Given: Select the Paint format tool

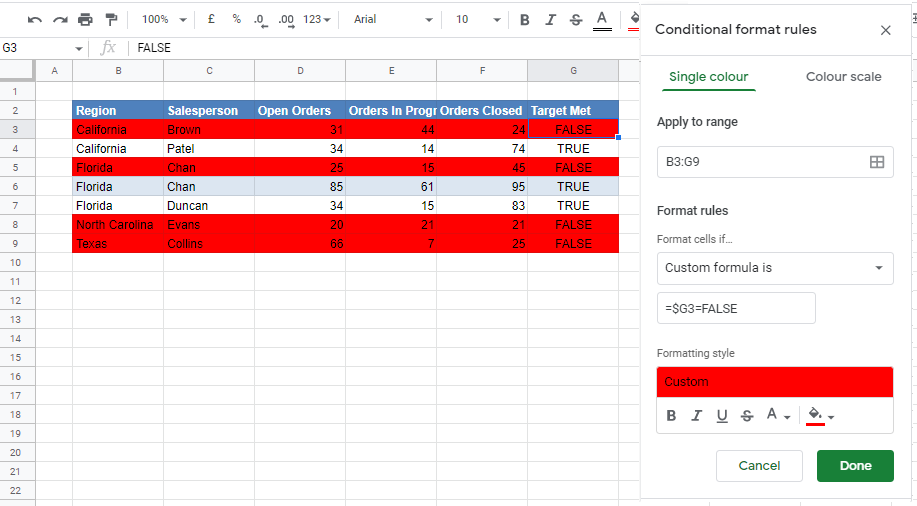Looking at the screenshot, I should (110, 20).
